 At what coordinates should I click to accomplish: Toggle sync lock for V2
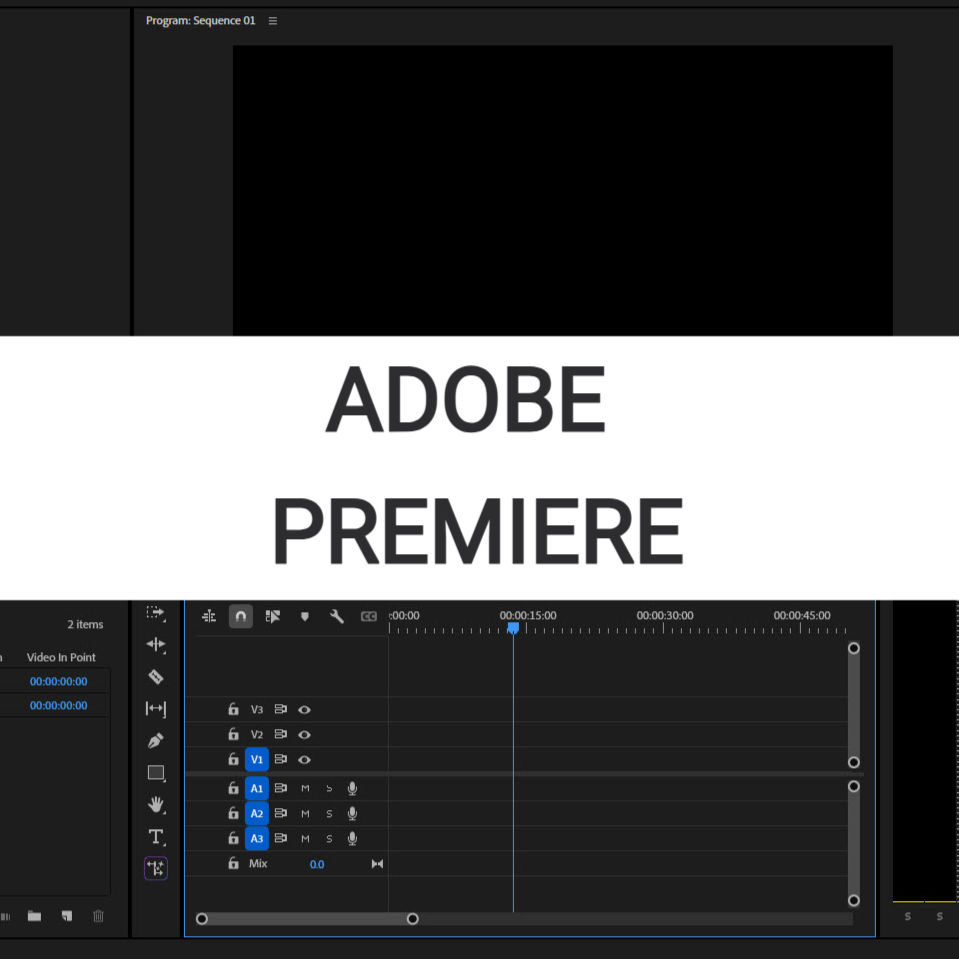click(281, 734)
